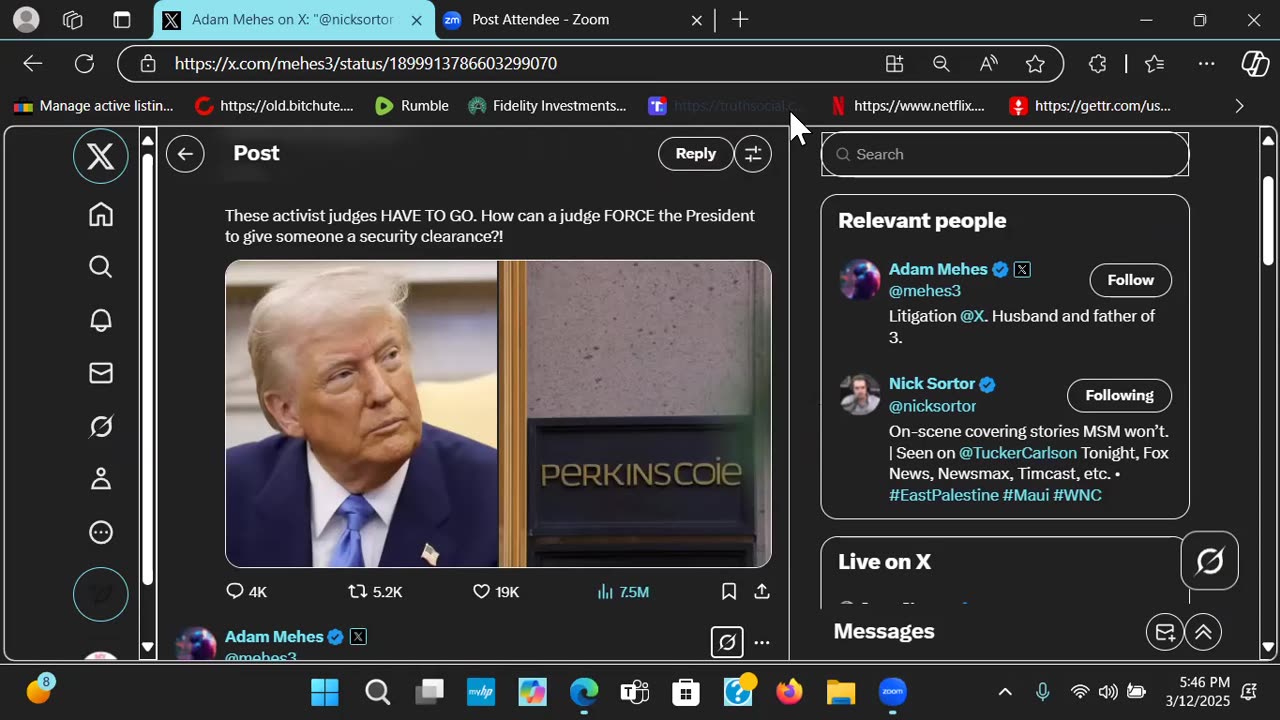1280x720 pixels.
Task: Open Zoom from taskbar
Action: pyautogui.click(x=892, y=691)
